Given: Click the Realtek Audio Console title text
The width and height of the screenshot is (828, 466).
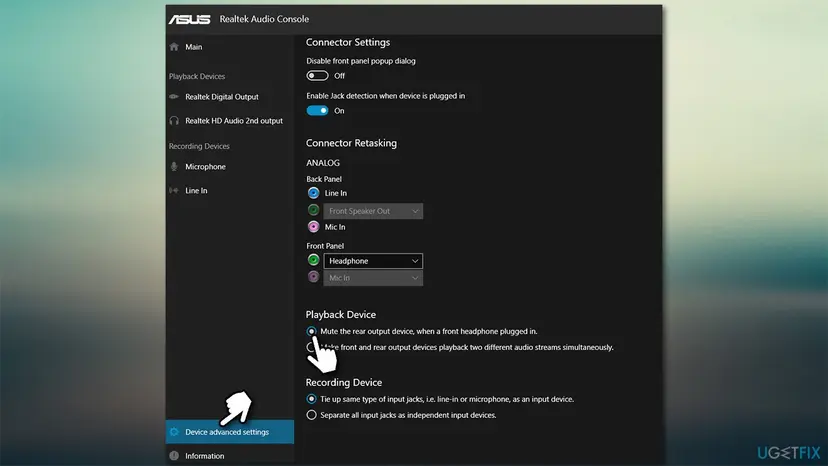Looking at the screenshot, I should (264, 19).
